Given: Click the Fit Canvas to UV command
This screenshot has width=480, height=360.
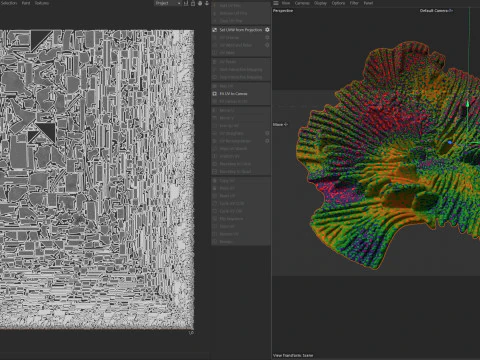Looking at the screenshot, I should click(233, 101).
